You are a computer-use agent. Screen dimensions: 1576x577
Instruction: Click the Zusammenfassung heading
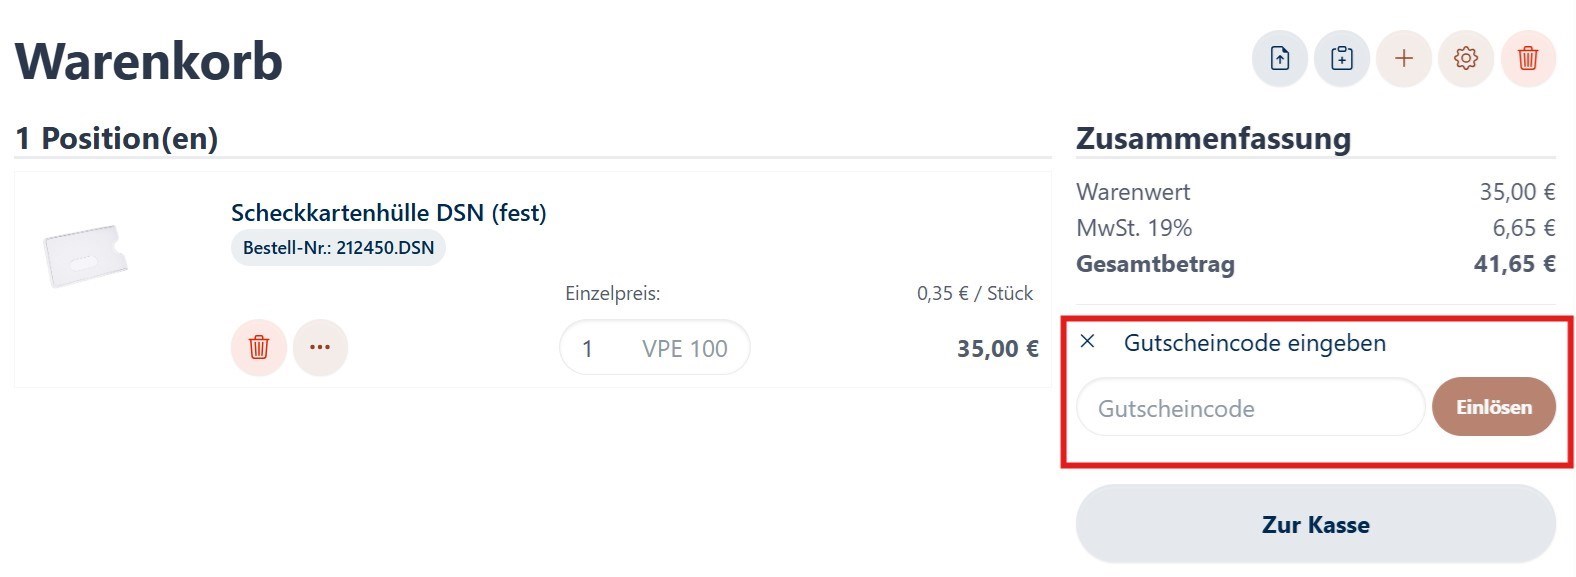point(1212,138)
